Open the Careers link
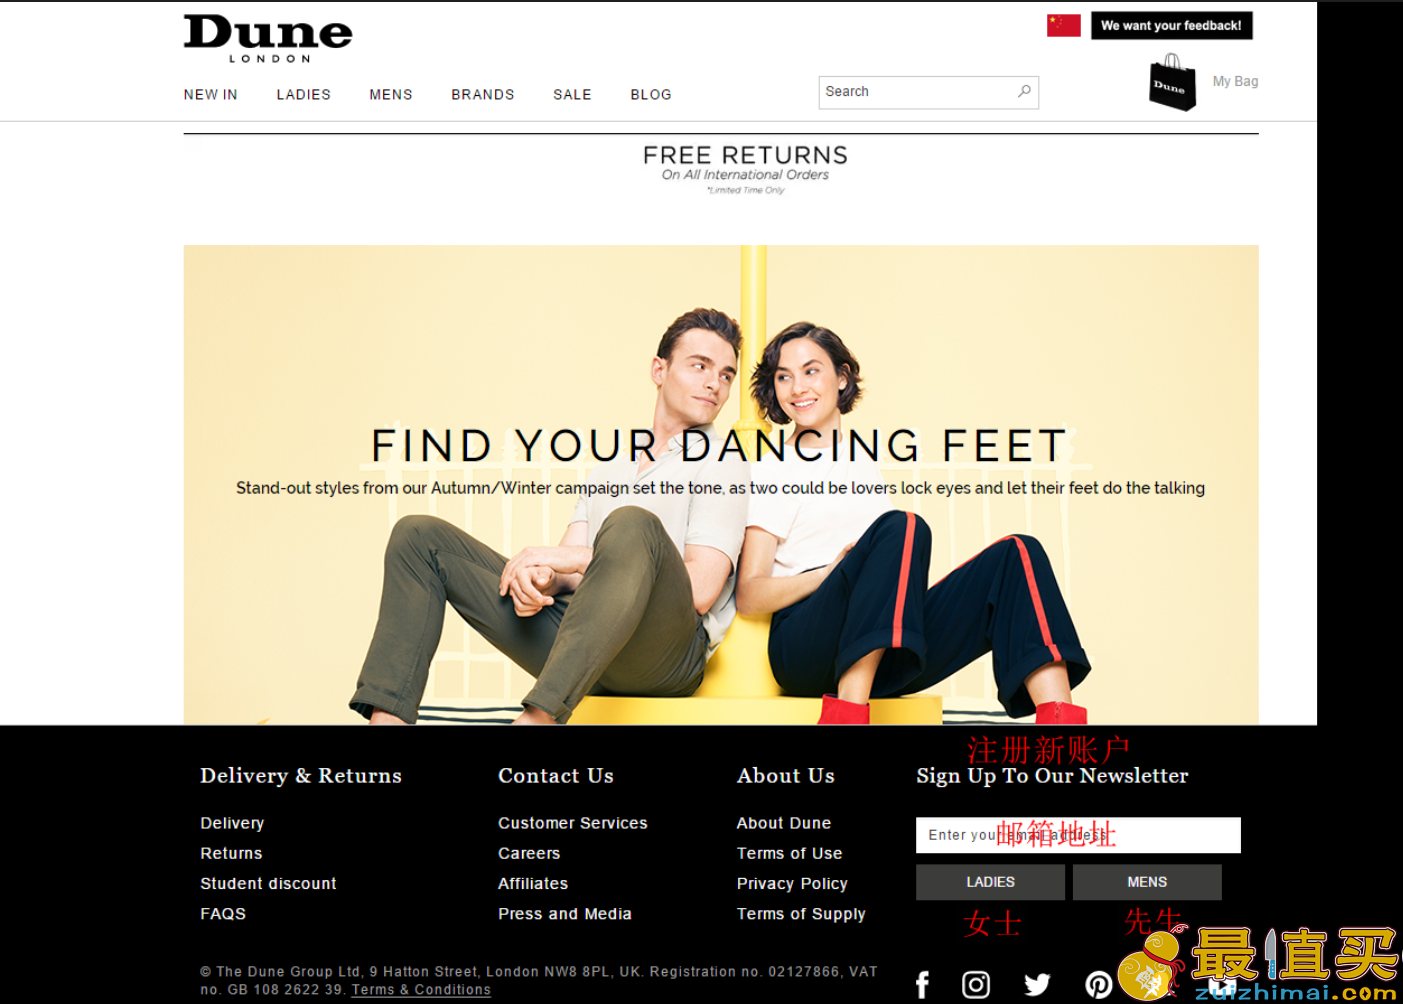The height and width of the screenshot is (1004, 1403). [x=529, y=853]
